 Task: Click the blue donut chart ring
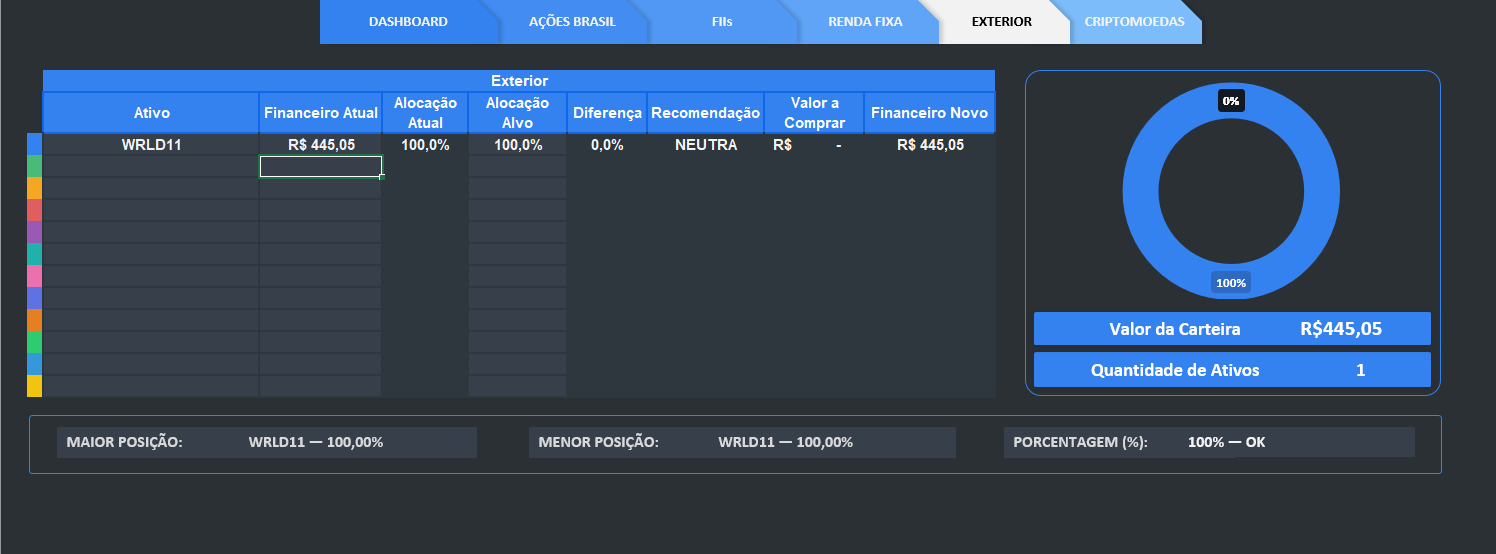click(x=1140, y=191)
